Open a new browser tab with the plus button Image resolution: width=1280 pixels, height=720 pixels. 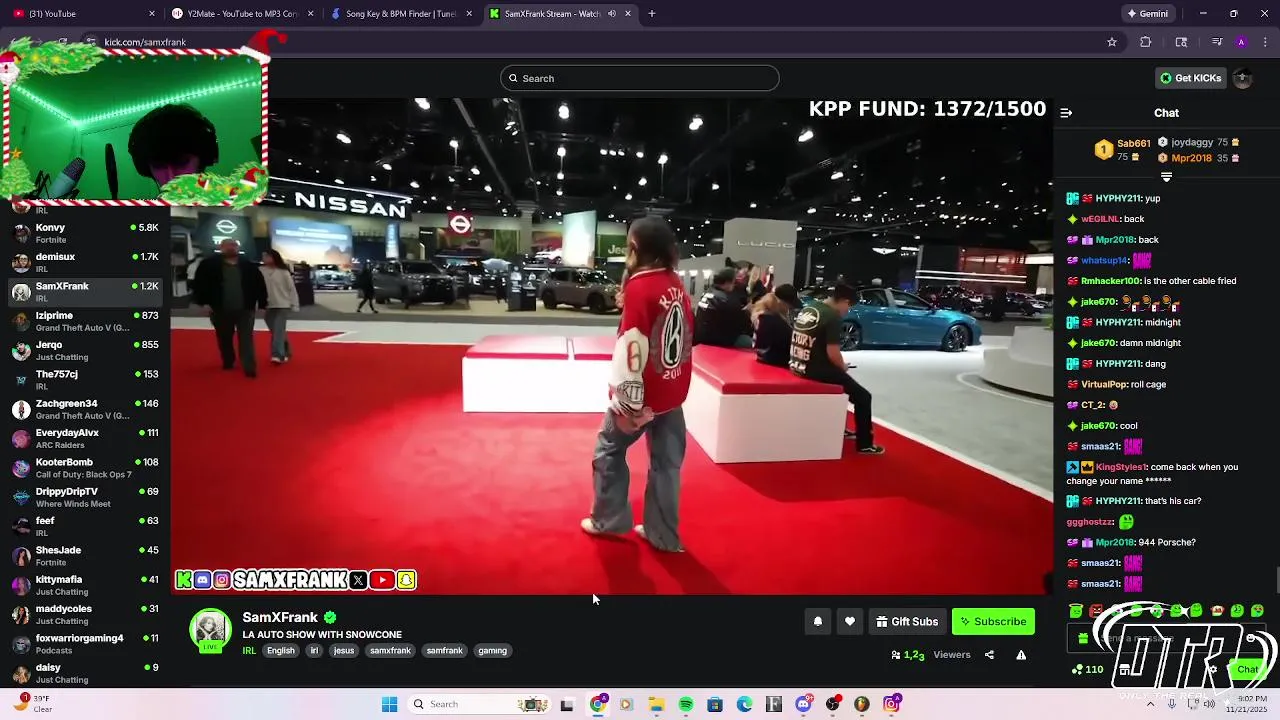click(652, 14)
